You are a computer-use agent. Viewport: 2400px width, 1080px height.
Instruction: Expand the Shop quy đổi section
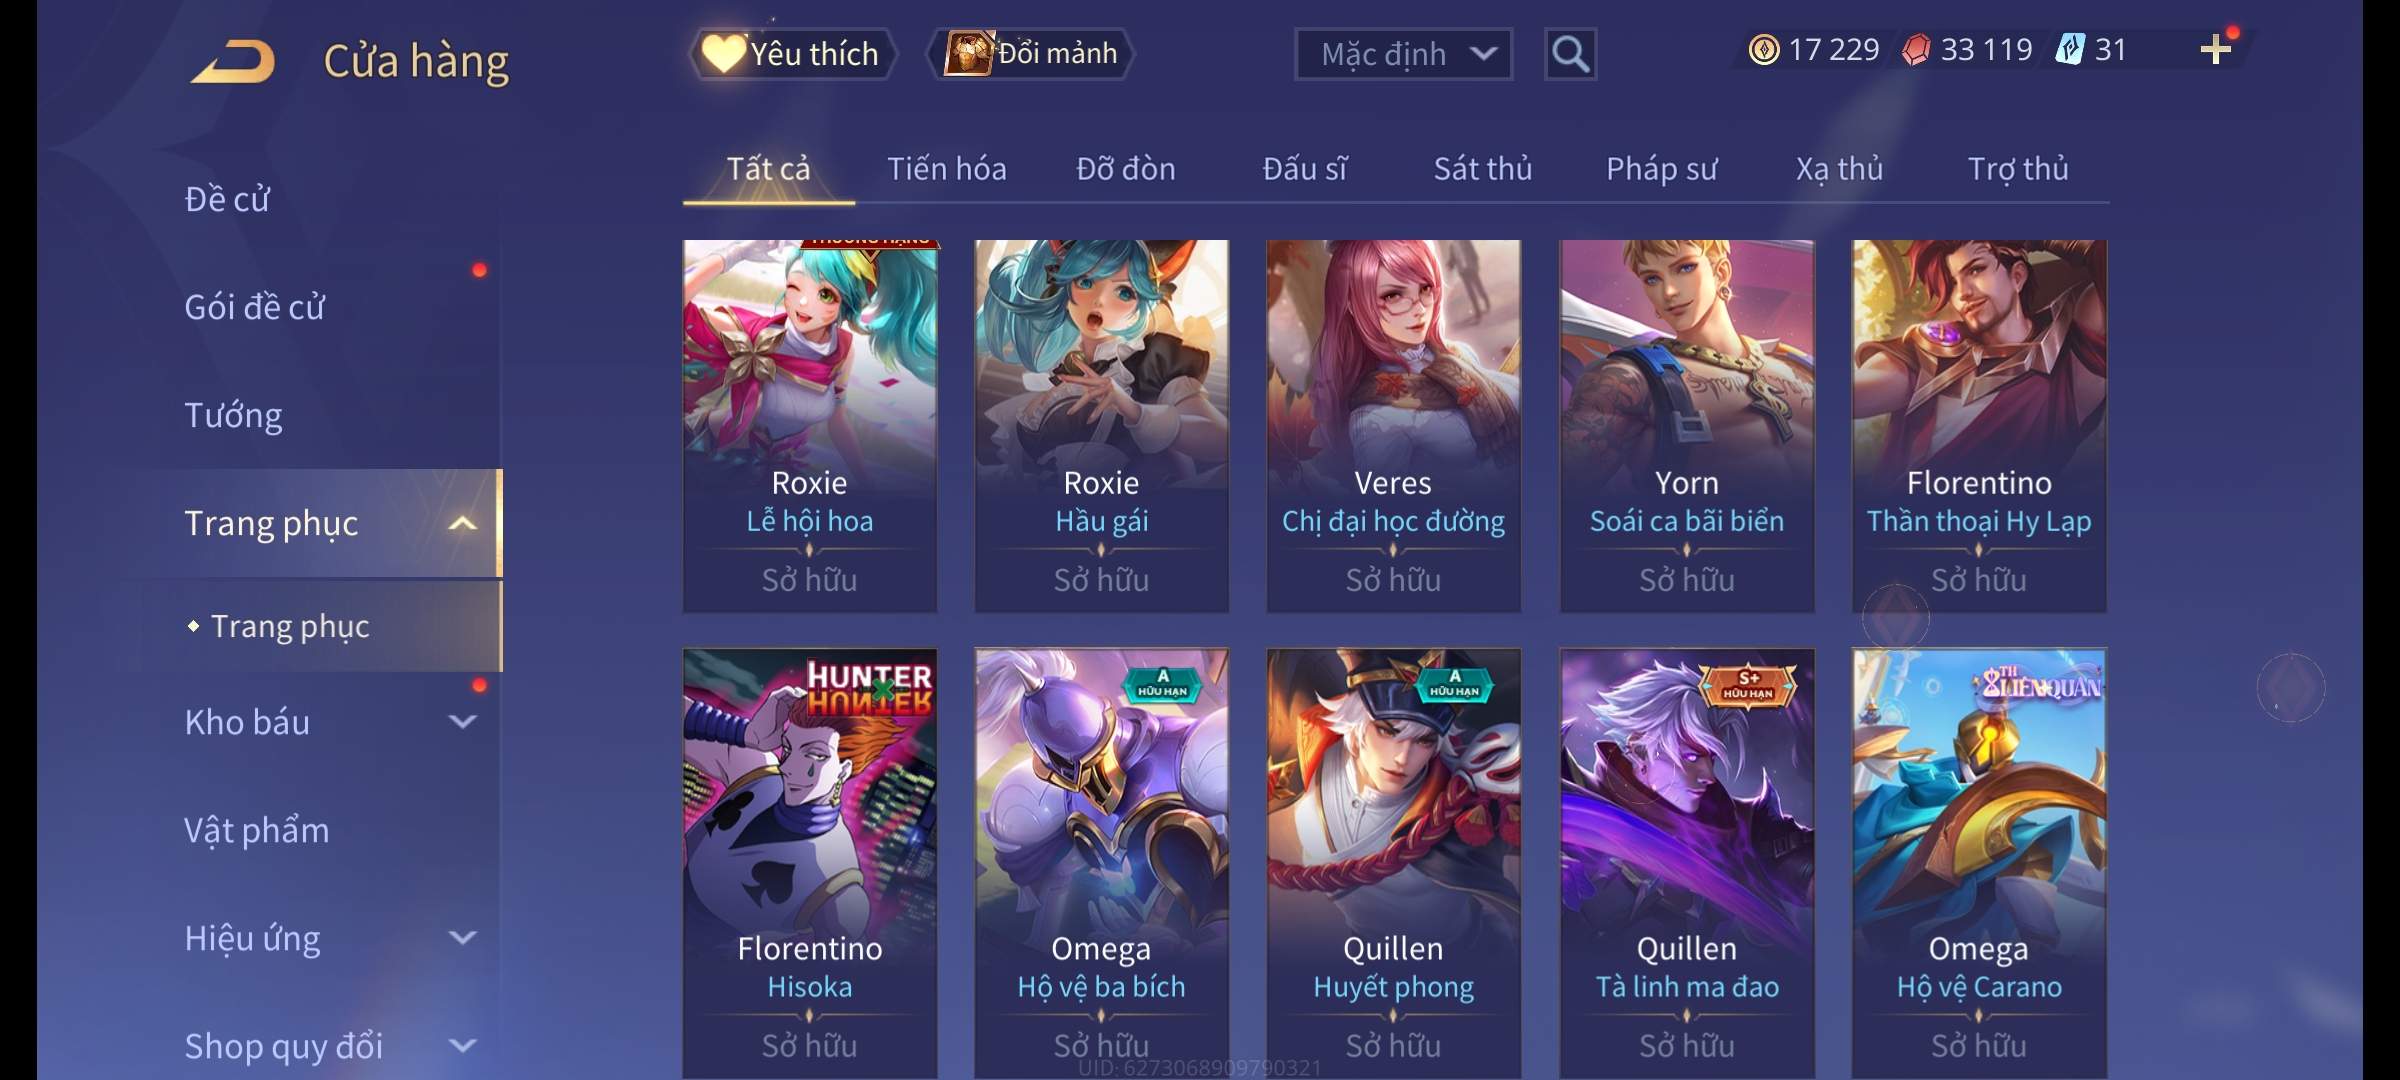[462, 1045]
